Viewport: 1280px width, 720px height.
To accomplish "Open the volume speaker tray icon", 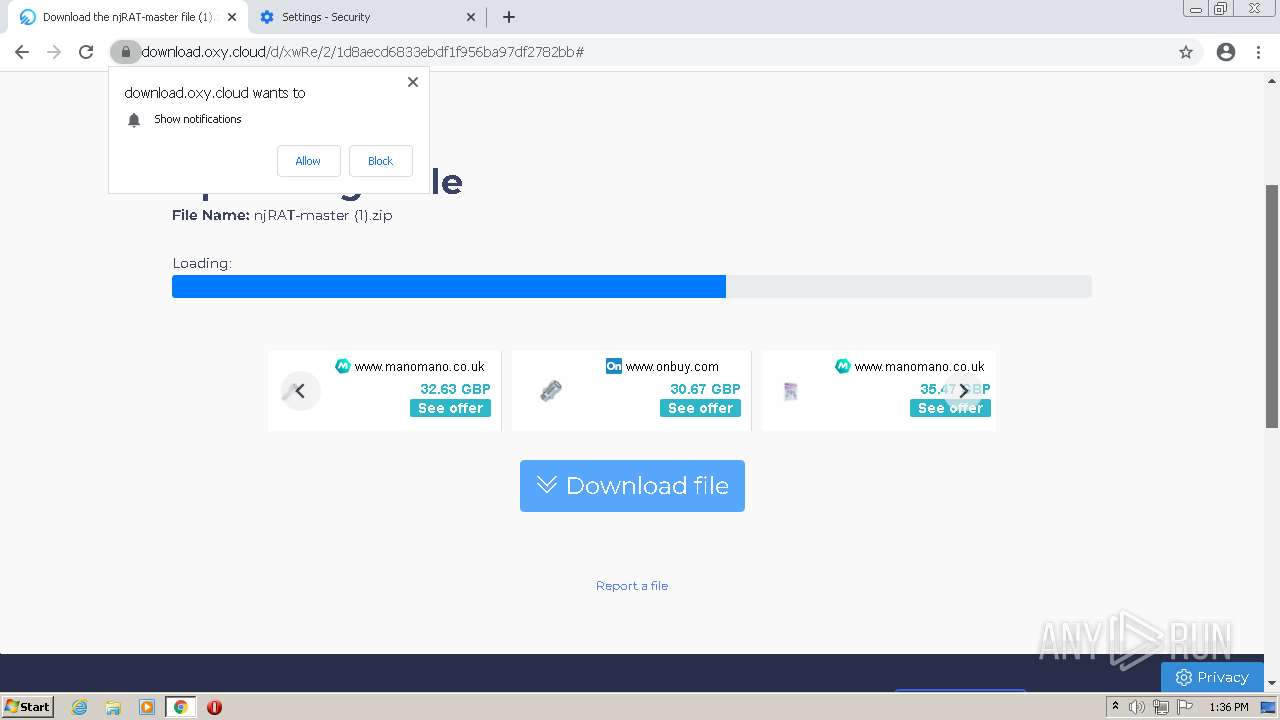I will point(1137,707).
